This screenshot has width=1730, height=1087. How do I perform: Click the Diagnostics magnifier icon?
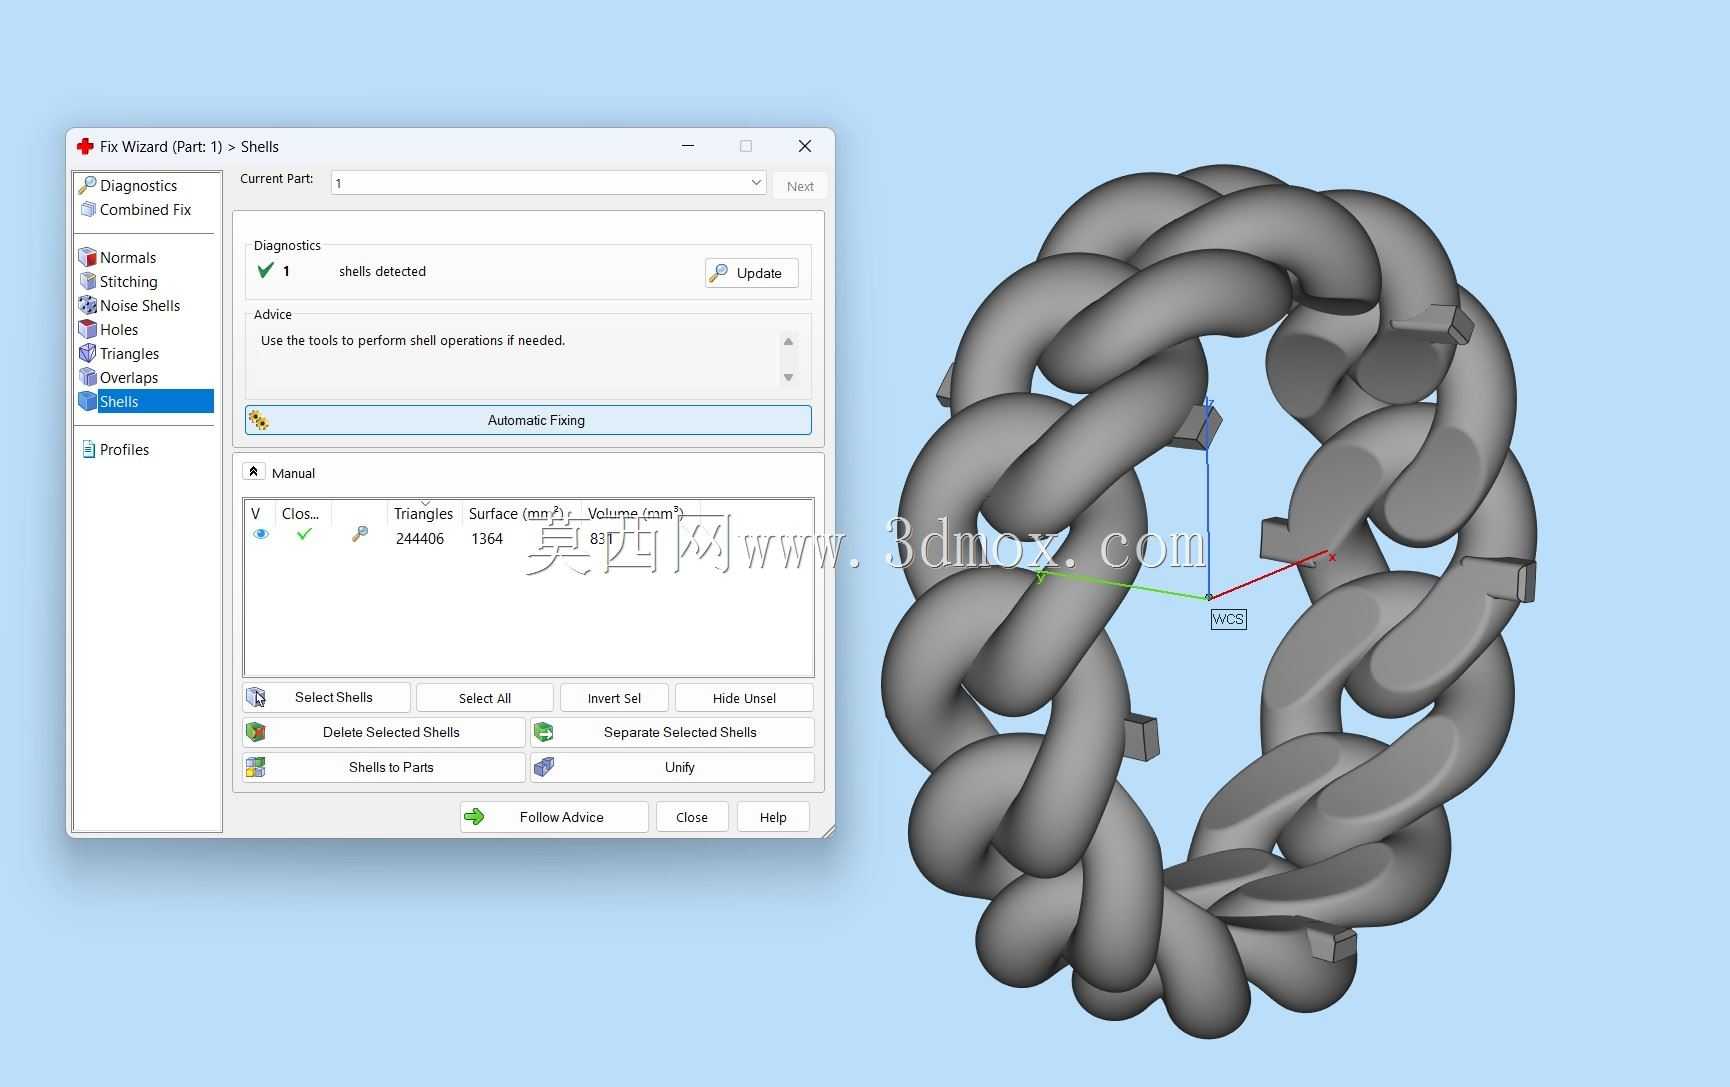coord(88,185)
